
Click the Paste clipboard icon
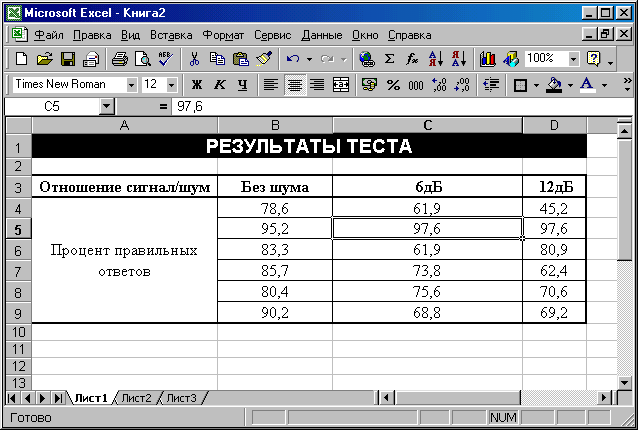pyautogui.click(x=240, y=59)
